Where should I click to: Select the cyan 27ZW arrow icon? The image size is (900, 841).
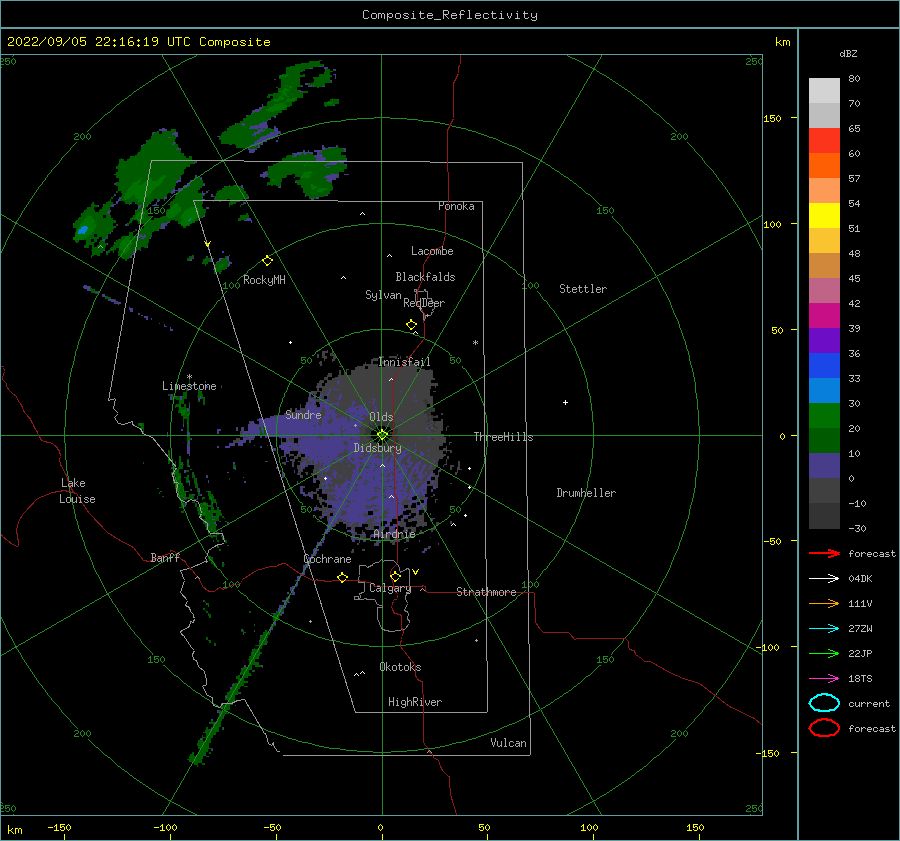coord(824,629)
